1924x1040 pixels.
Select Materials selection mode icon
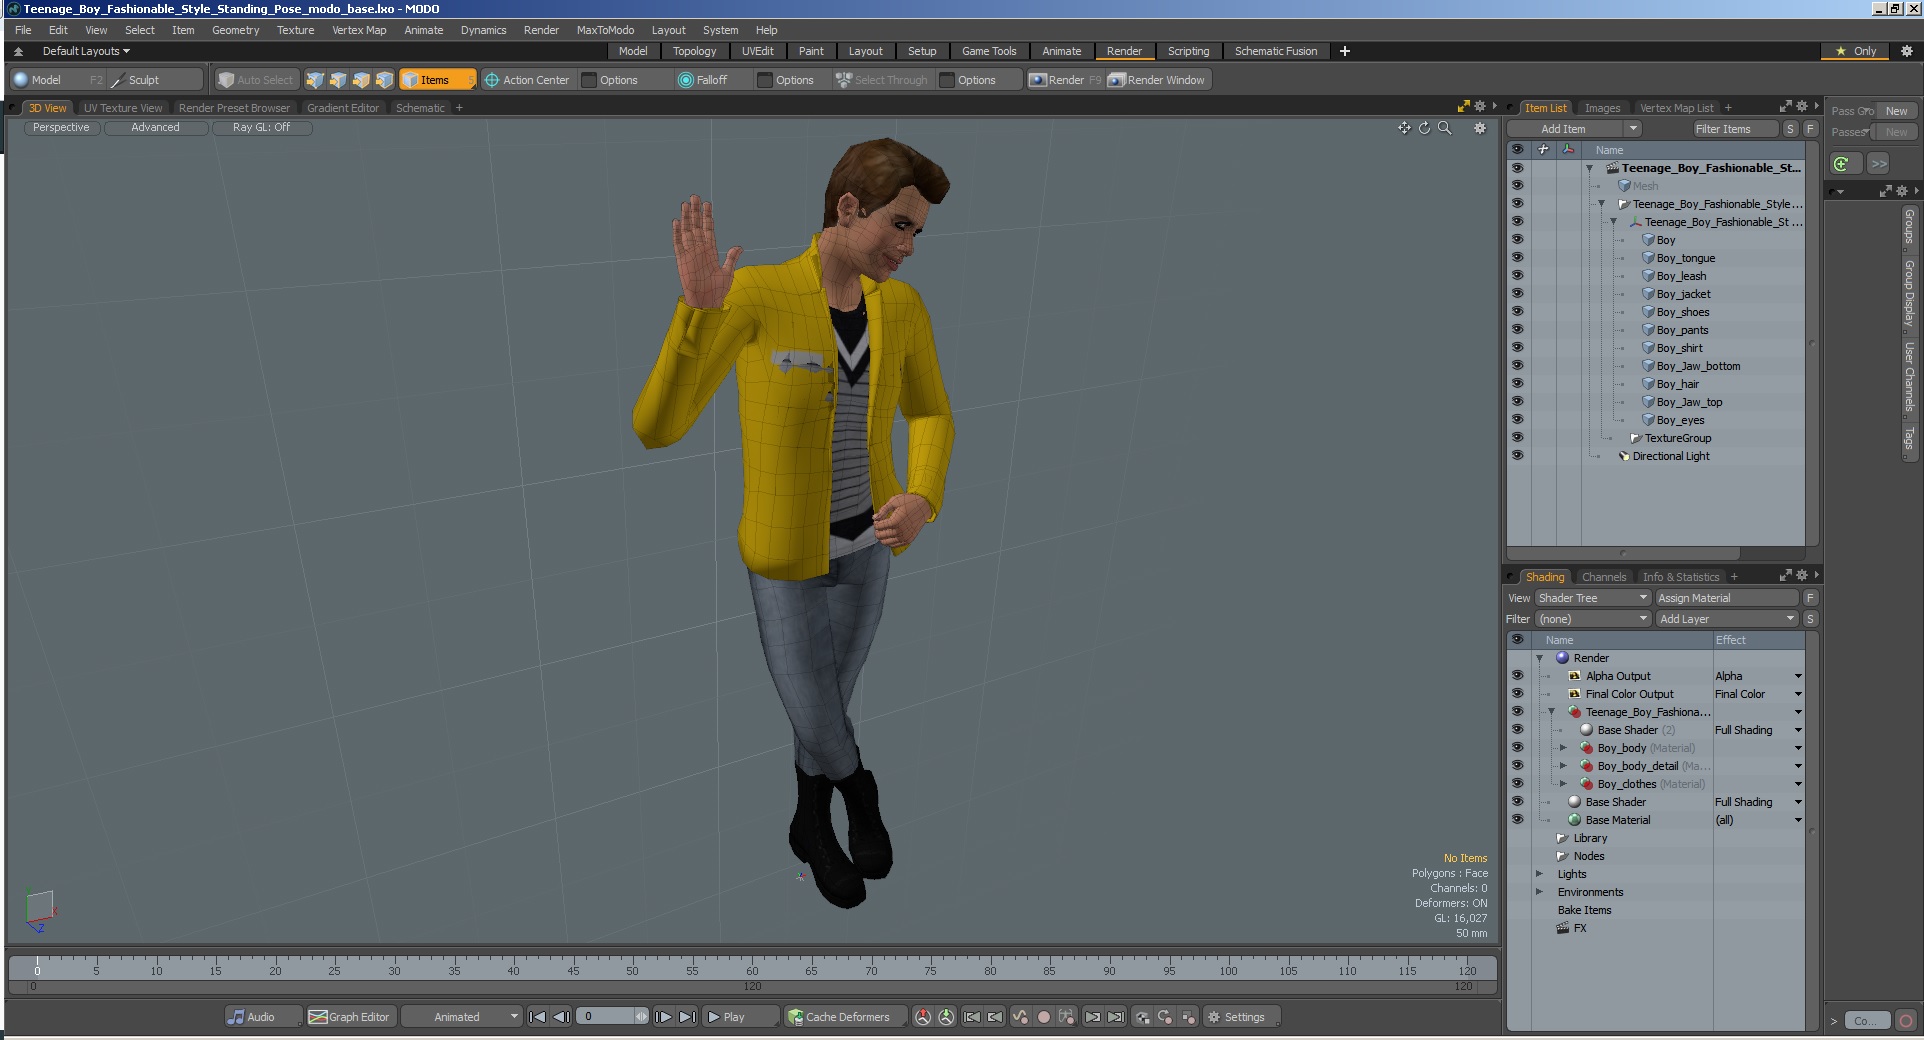[384, 80]
